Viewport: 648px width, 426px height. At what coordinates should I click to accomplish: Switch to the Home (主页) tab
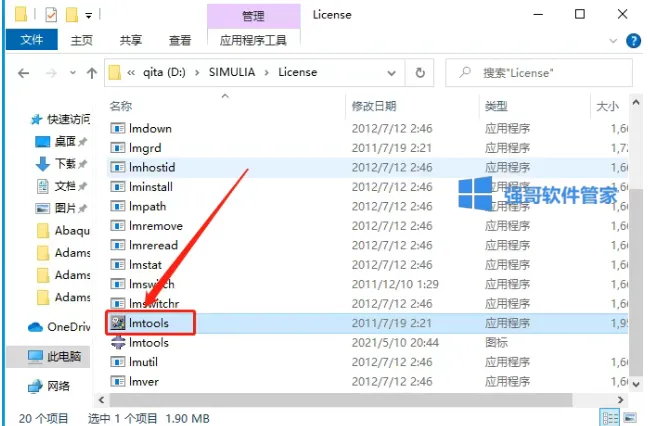click(x=81, y=40)
